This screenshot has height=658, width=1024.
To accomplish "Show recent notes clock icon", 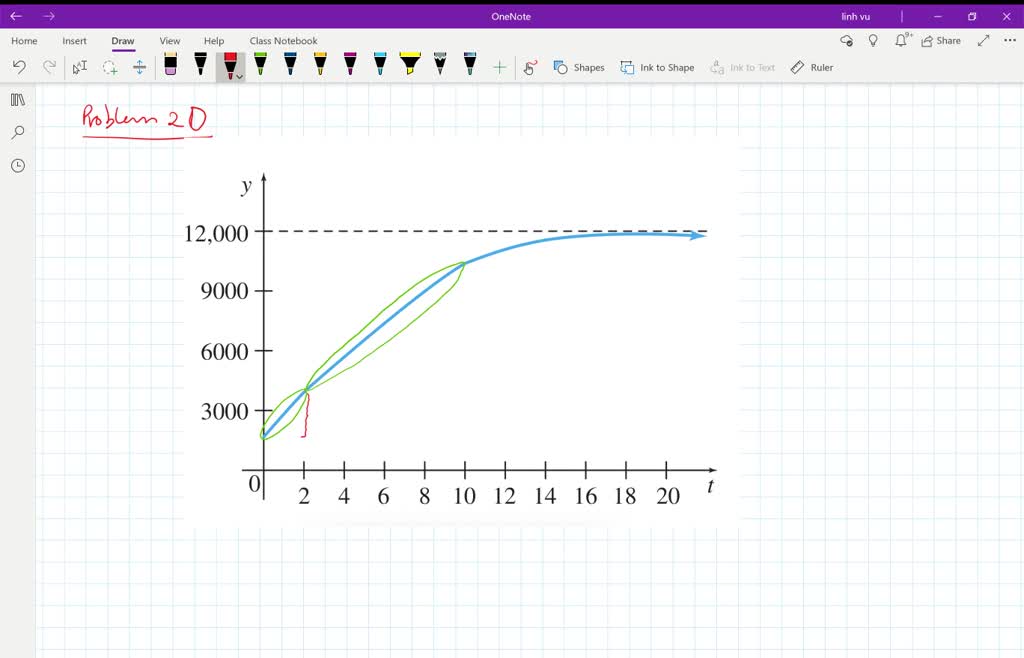I will pos(17,165).
